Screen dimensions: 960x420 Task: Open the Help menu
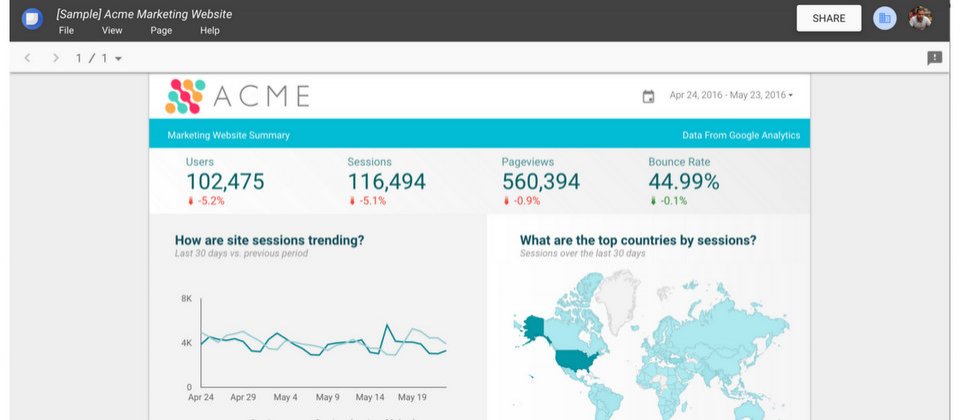tap(209, 31)
